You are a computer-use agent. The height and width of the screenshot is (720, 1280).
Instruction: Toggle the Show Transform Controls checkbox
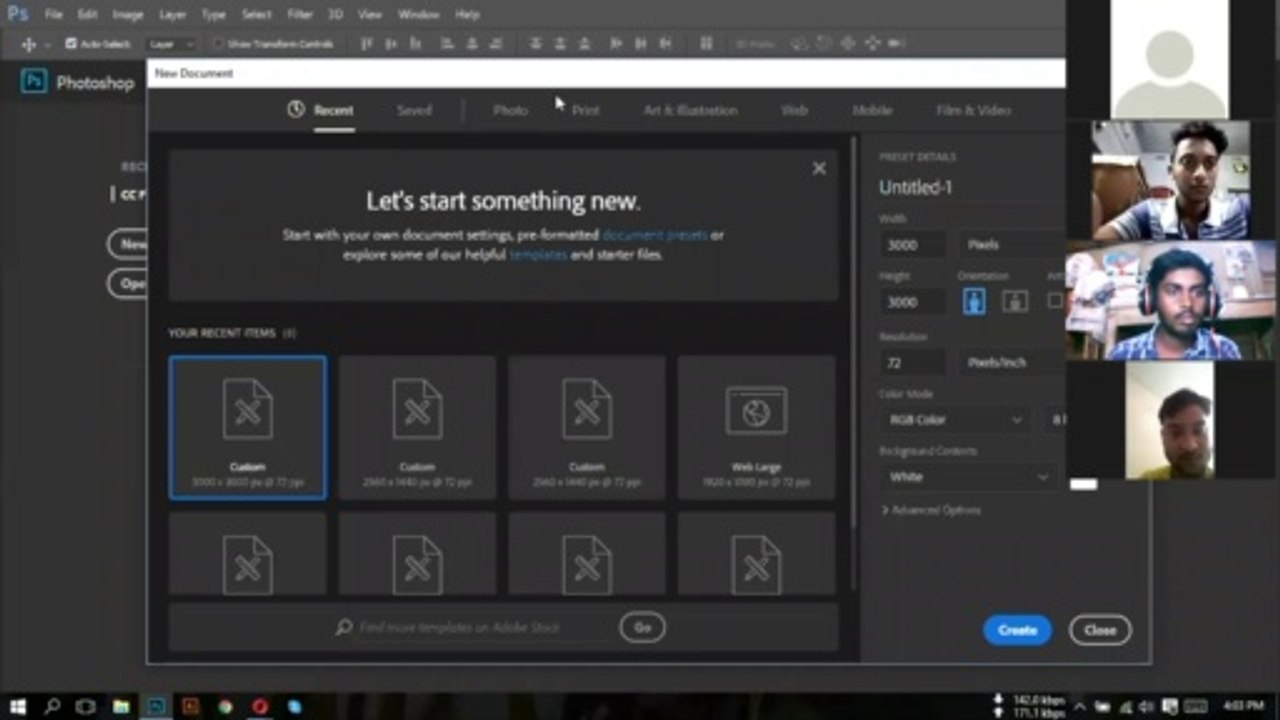tap(218, 44)
